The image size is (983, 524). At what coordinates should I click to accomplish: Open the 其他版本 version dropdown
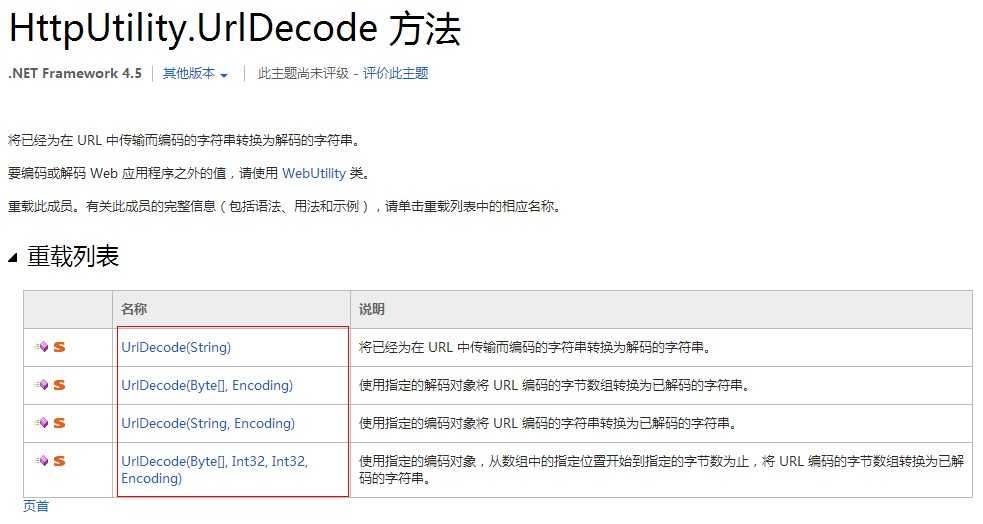point(195,73)
